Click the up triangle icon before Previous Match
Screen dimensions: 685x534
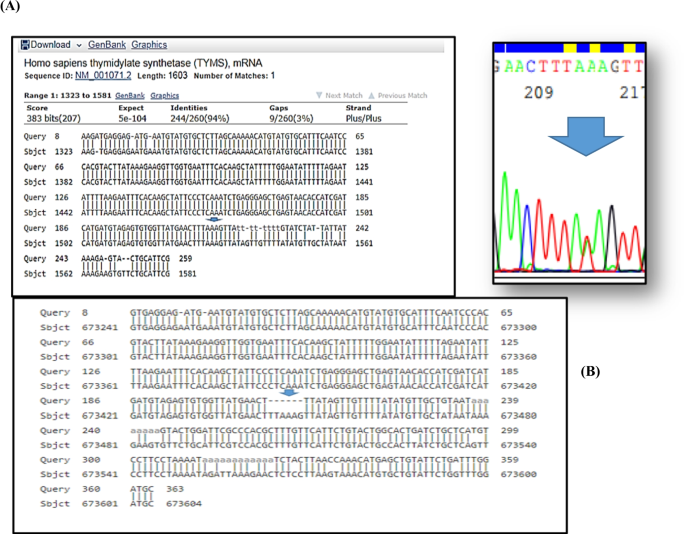click(x=371, y=95)
